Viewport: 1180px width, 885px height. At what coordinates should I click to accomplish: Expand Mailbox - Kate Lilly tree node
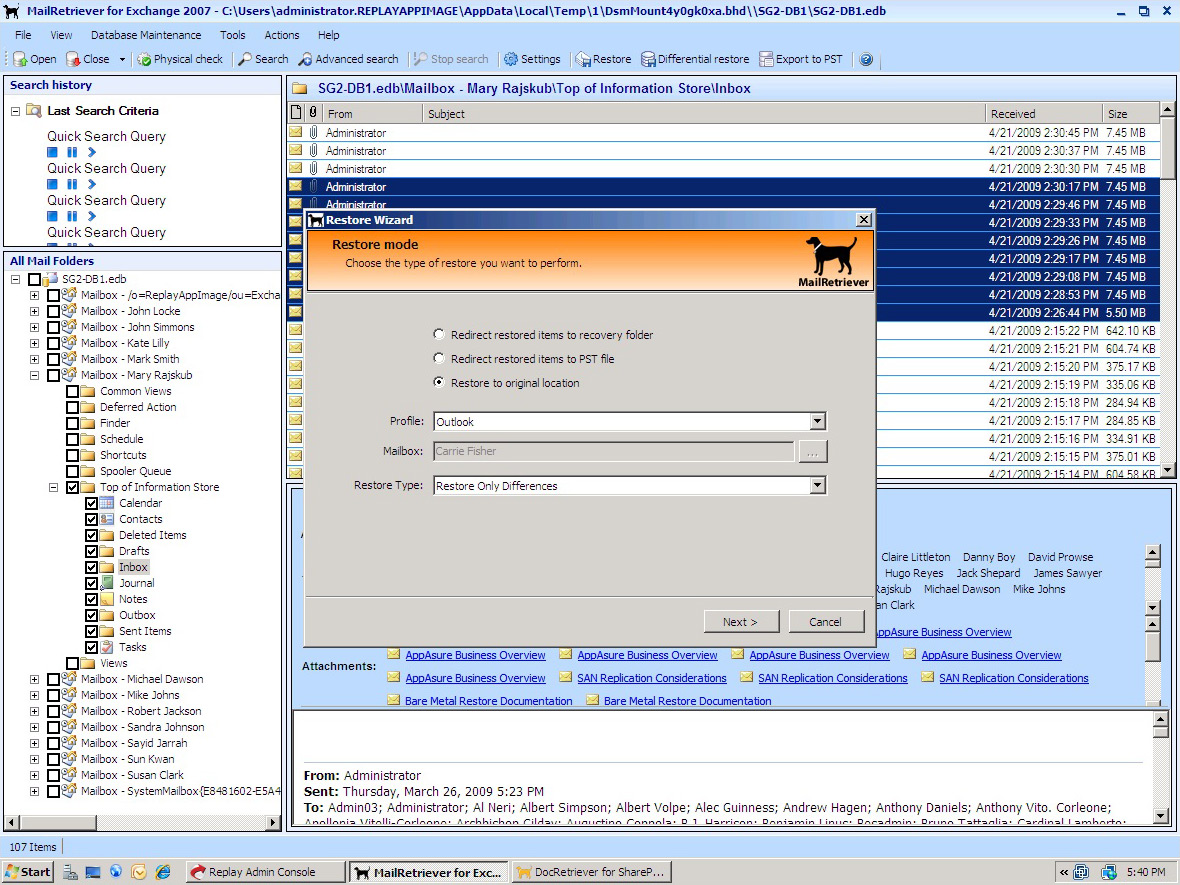coord(35,343)
